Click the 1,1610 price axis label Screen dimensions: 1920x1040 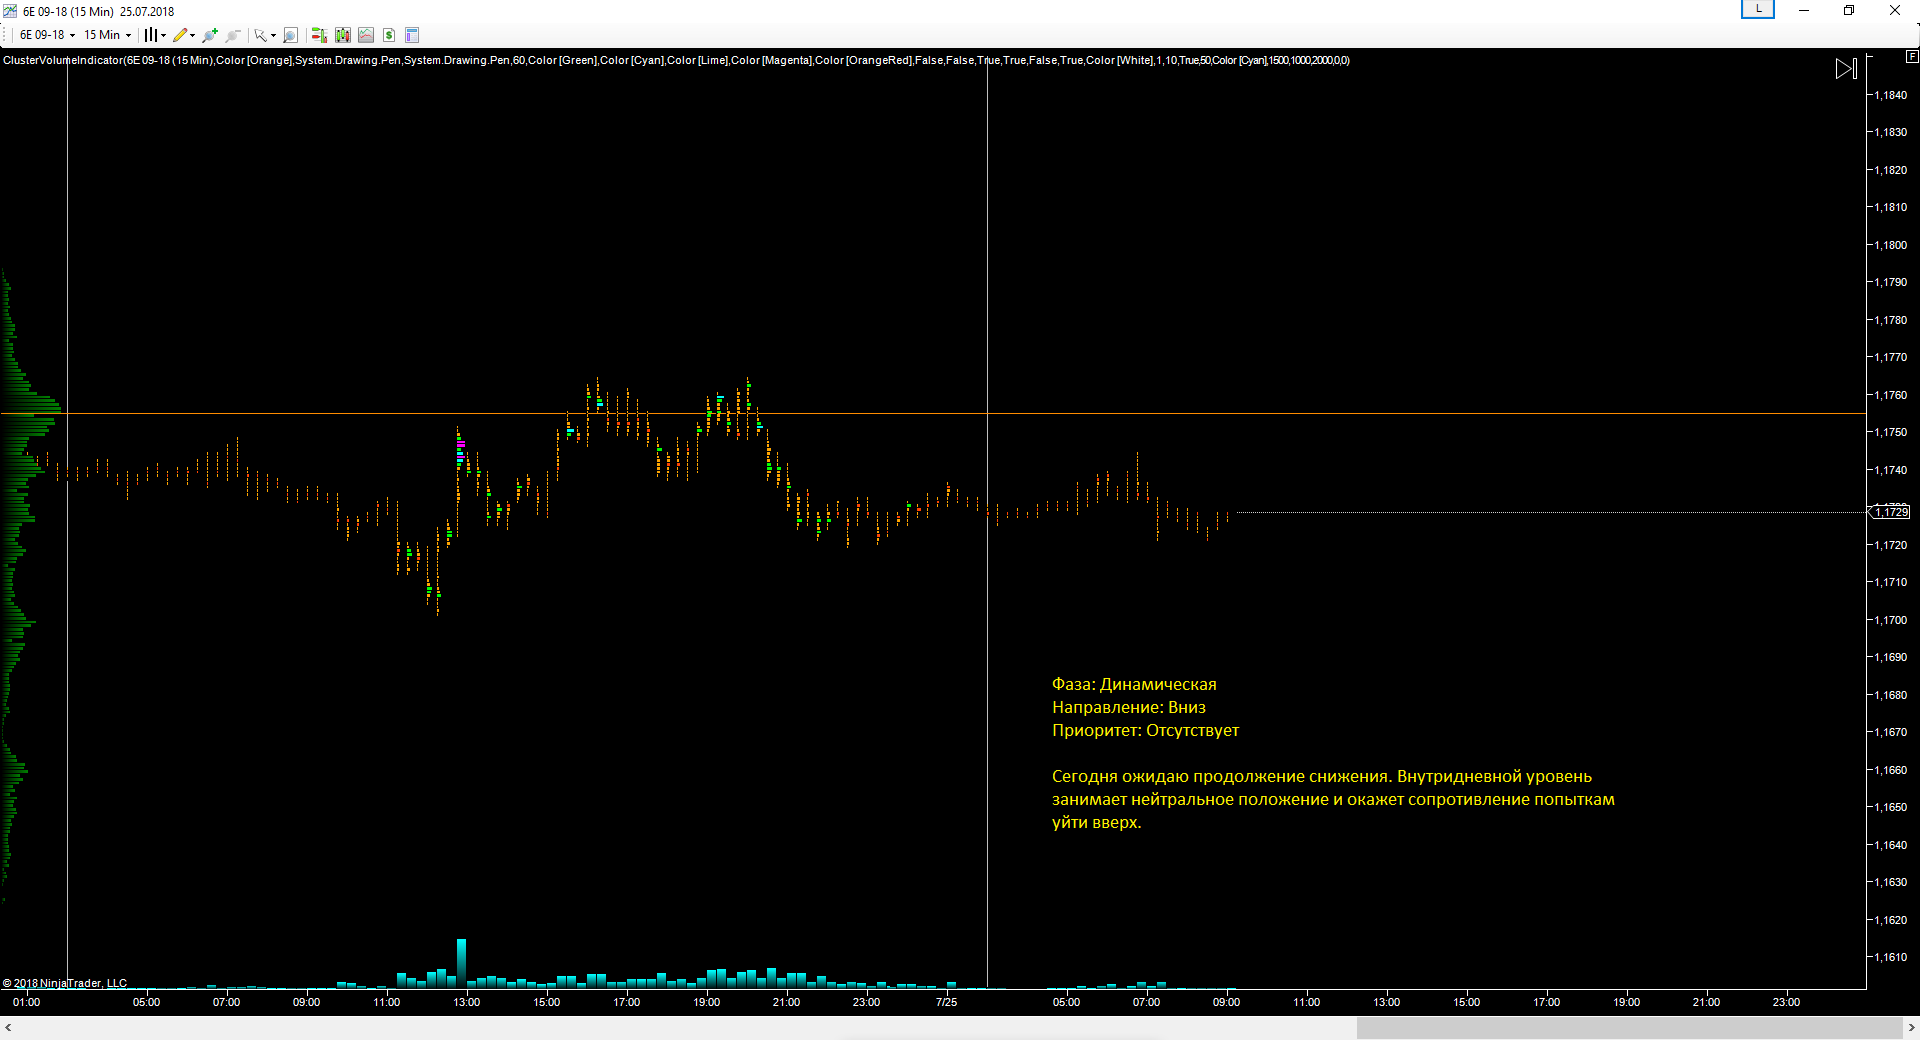click(1890, 957)
